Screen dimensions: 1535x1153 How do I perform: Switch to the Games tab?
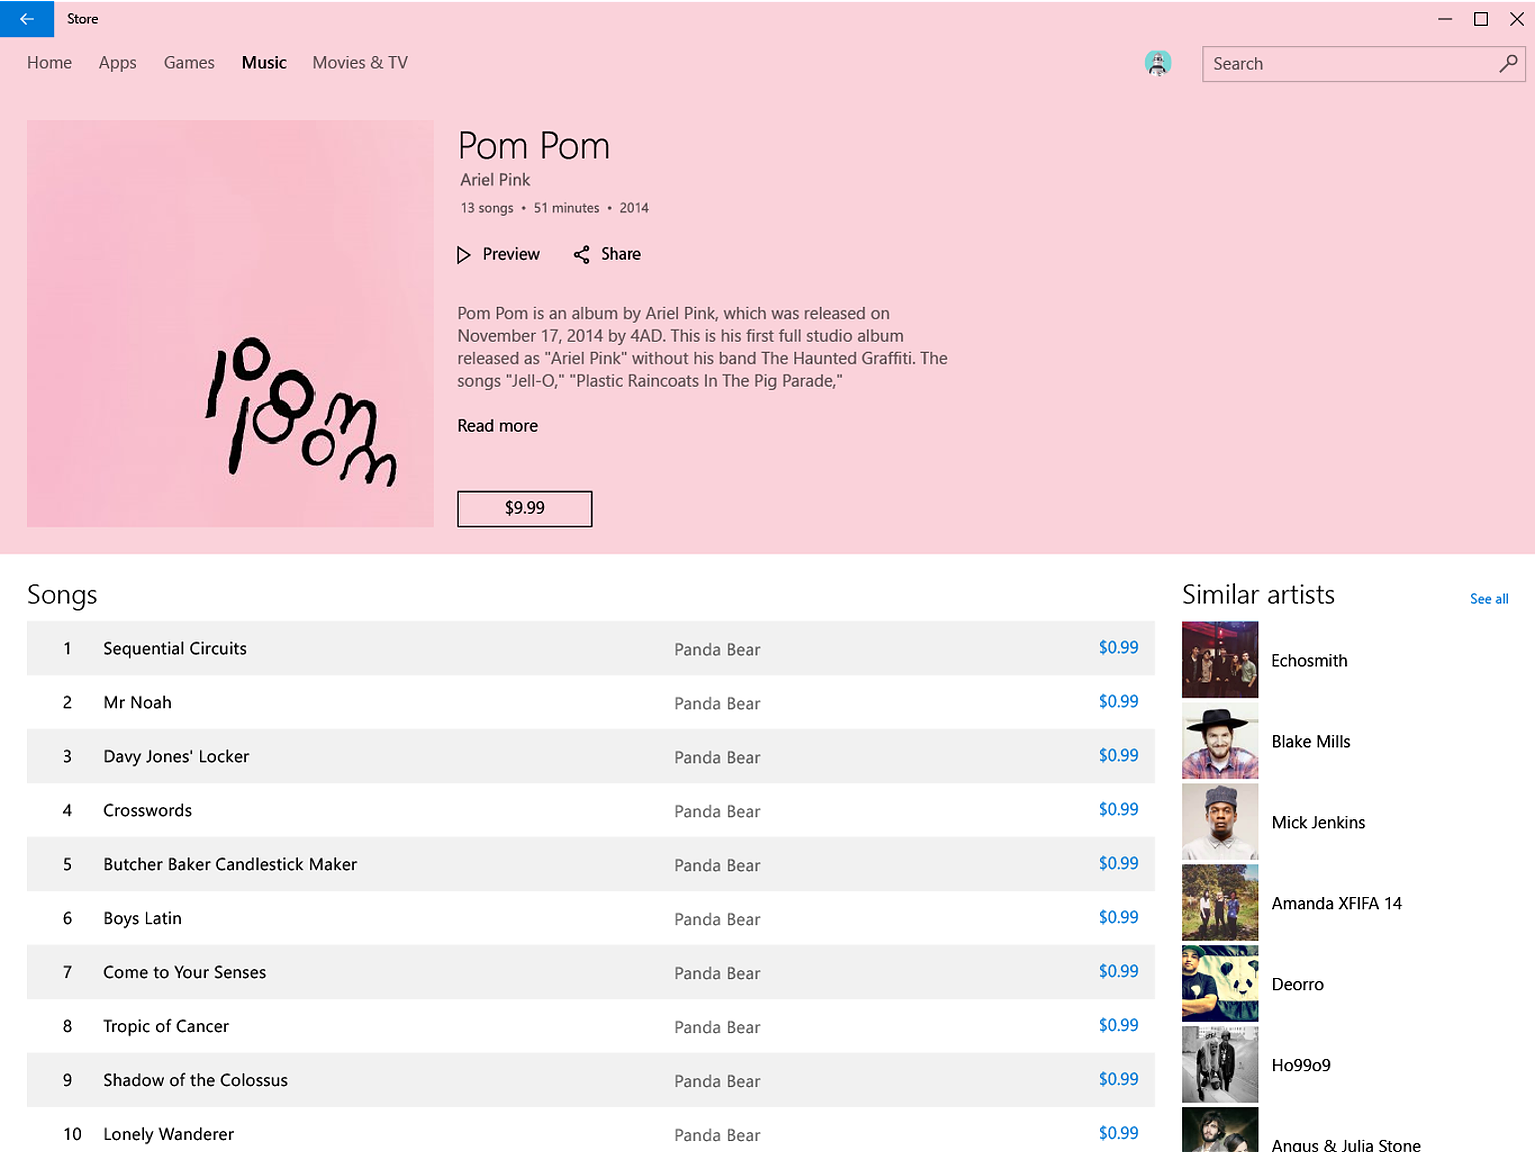point(189,62)
